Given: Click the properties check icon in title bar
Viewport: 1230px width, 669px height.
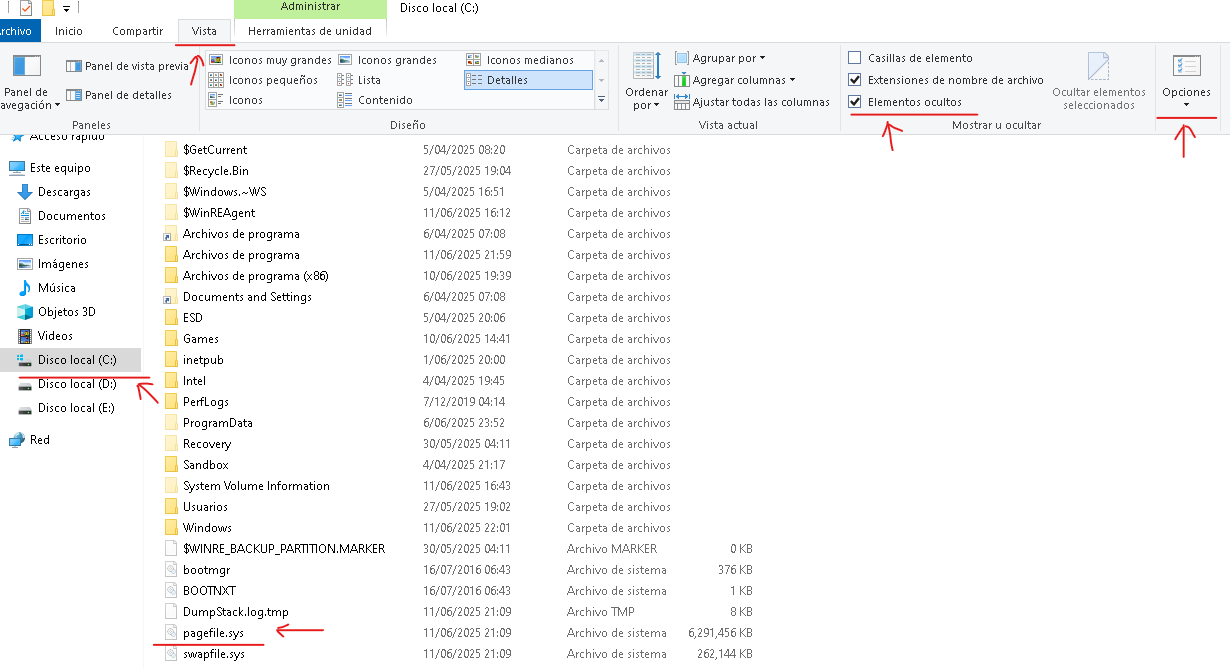Looking at the screenshot, I should (x=25, y=8).
